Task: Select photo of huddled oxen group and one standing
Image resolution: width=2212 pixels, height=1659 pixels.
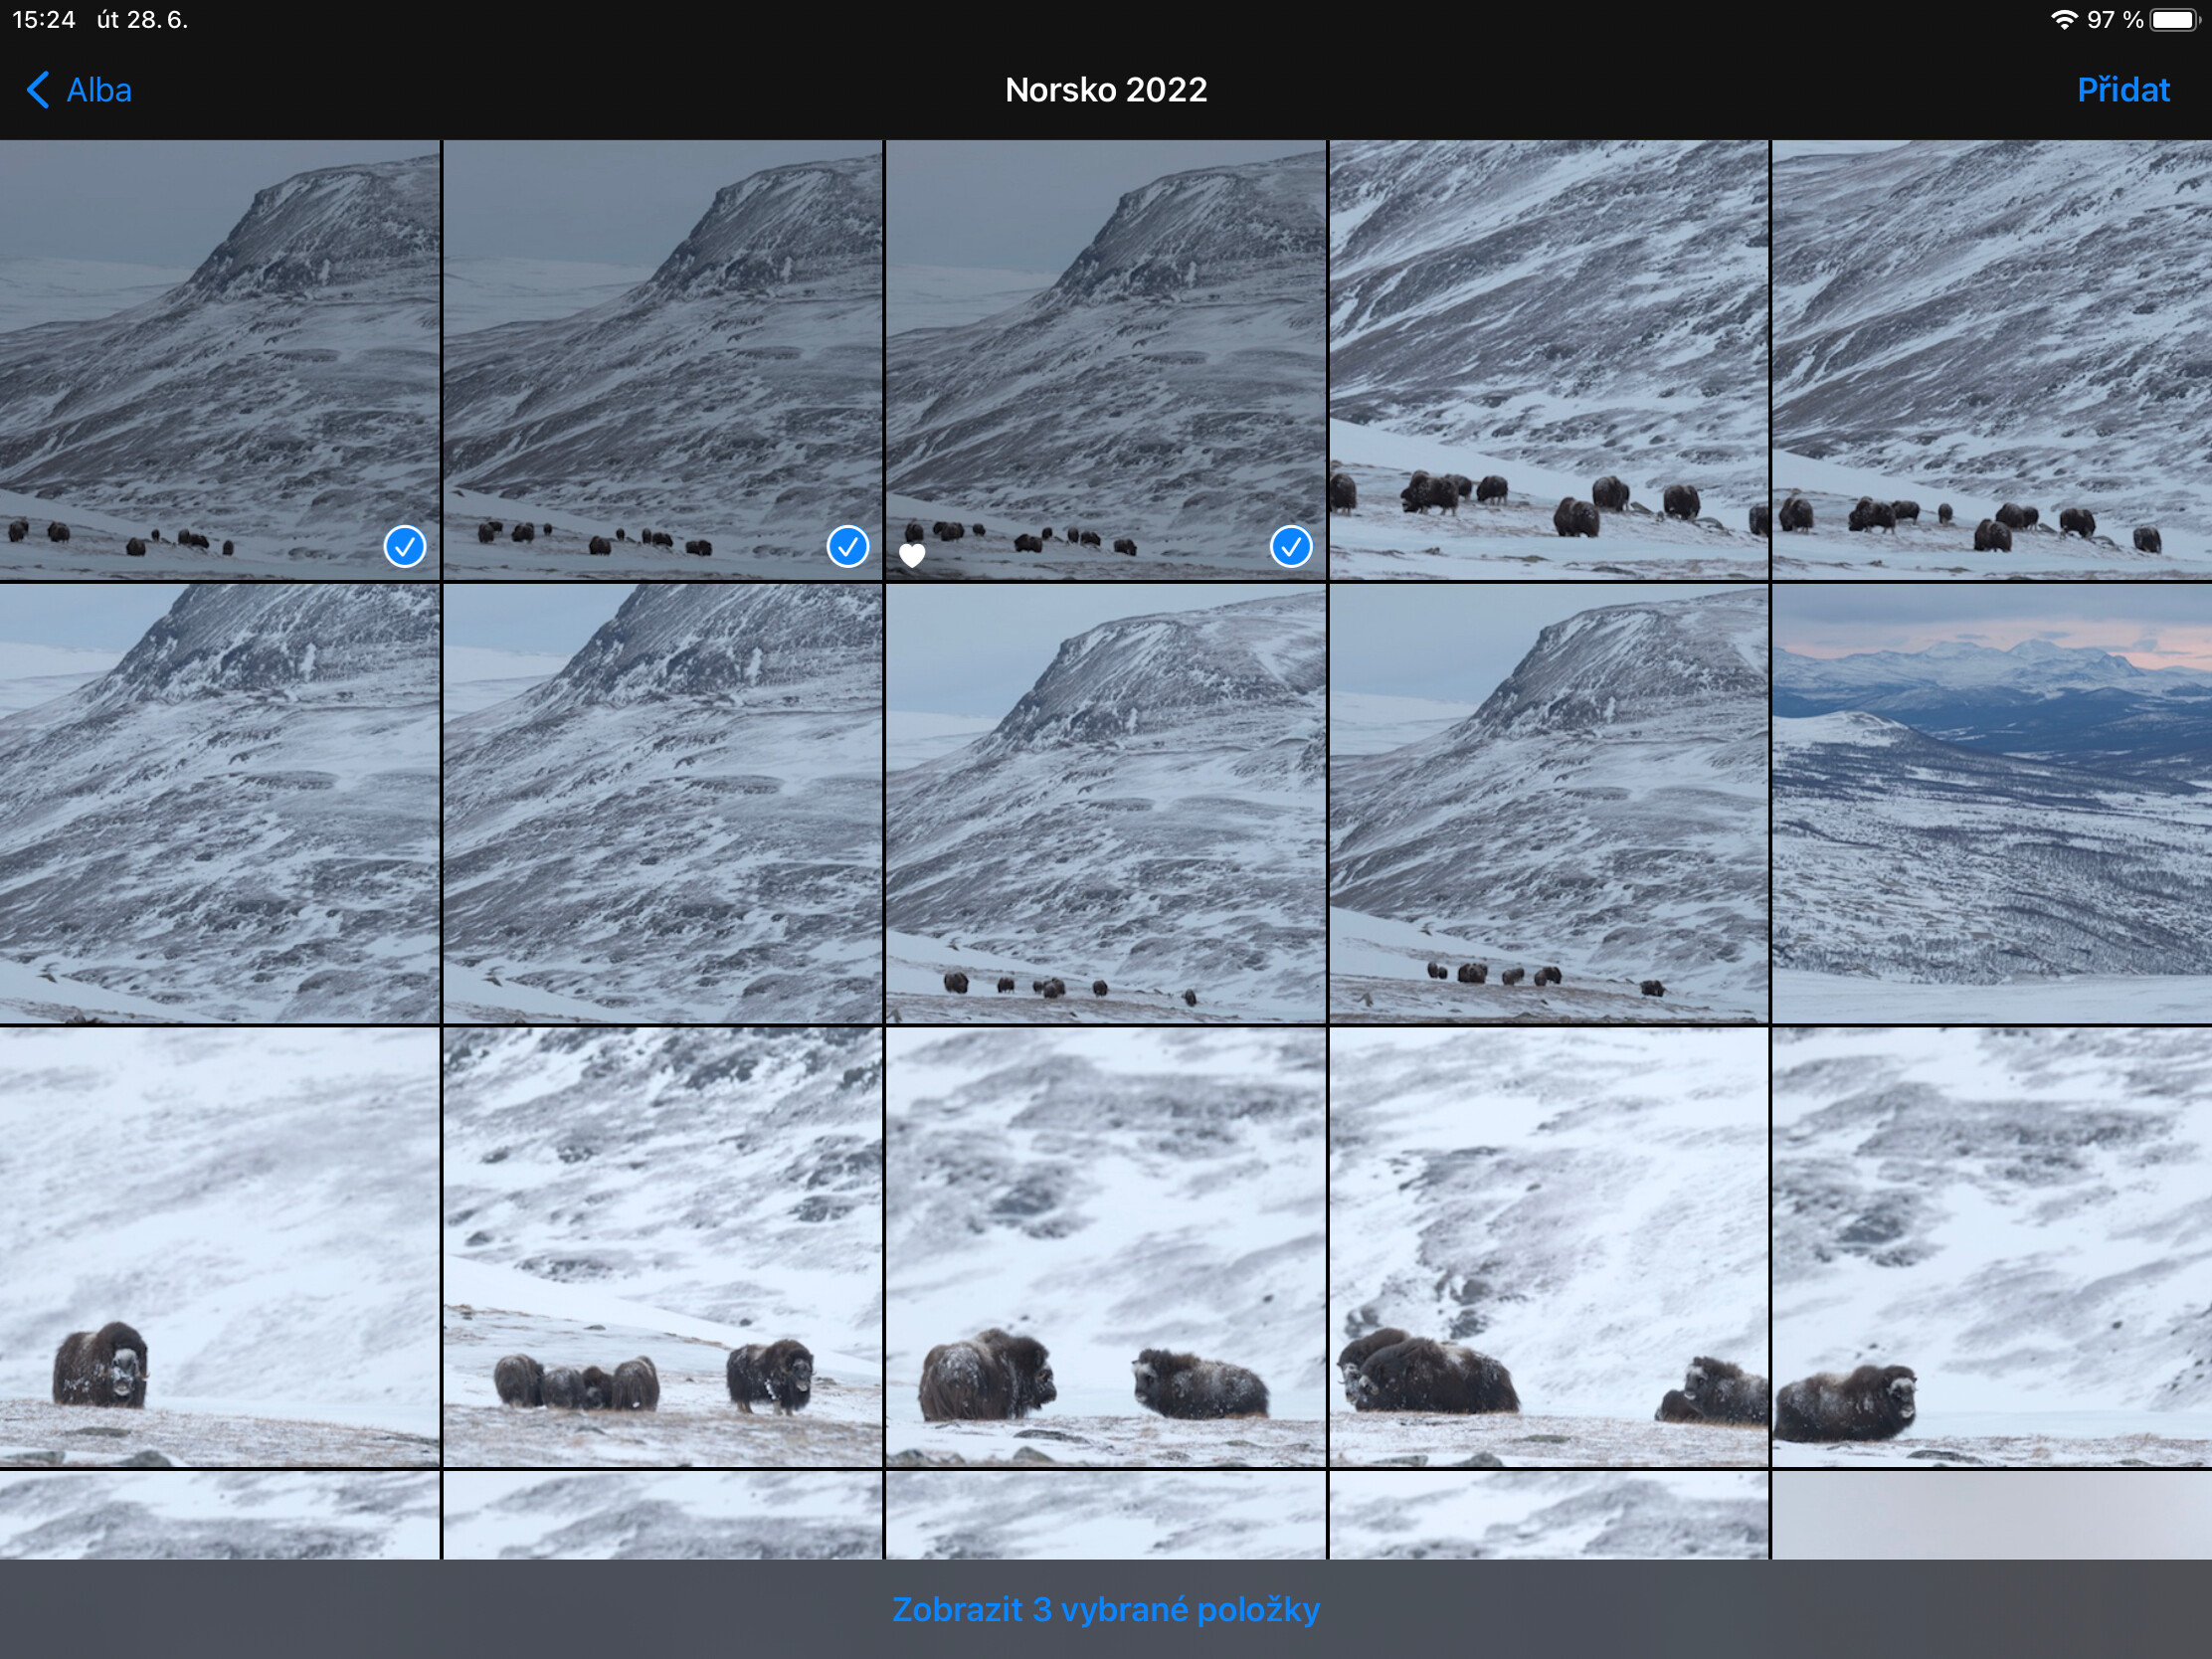Action: click(662, 1247)
